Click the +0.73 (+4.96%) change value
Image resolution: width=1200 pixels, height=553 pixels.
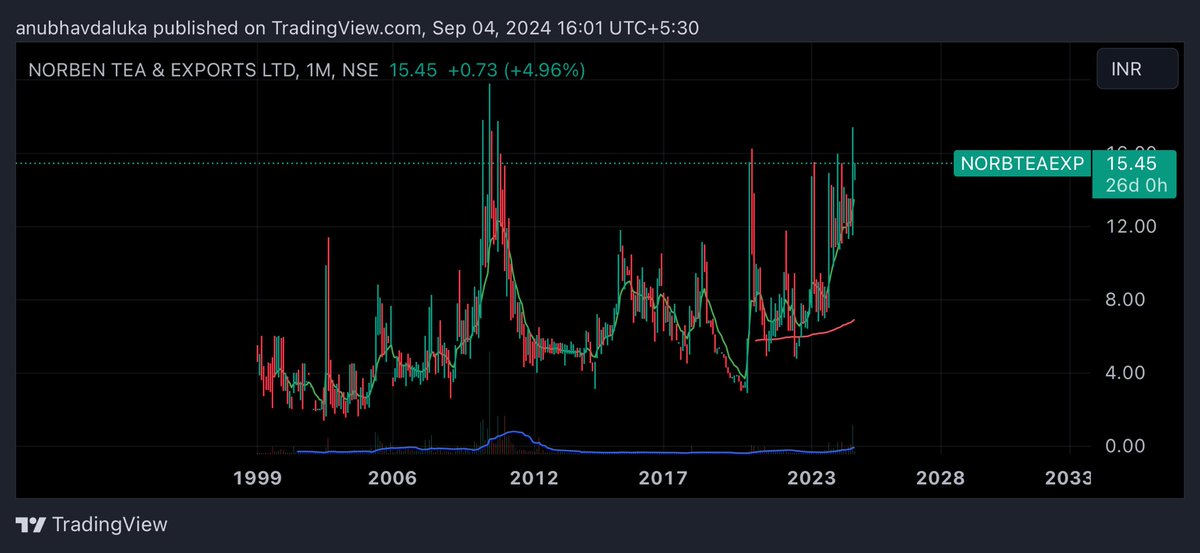(x=516, y=71)
